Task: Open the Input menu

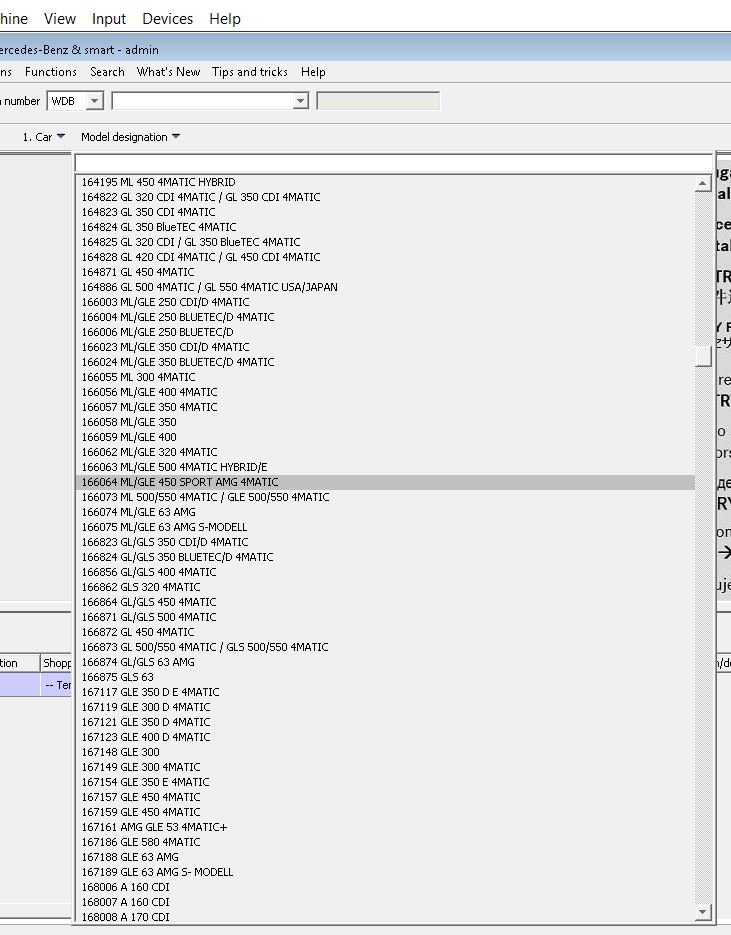Action: (109, 18)
